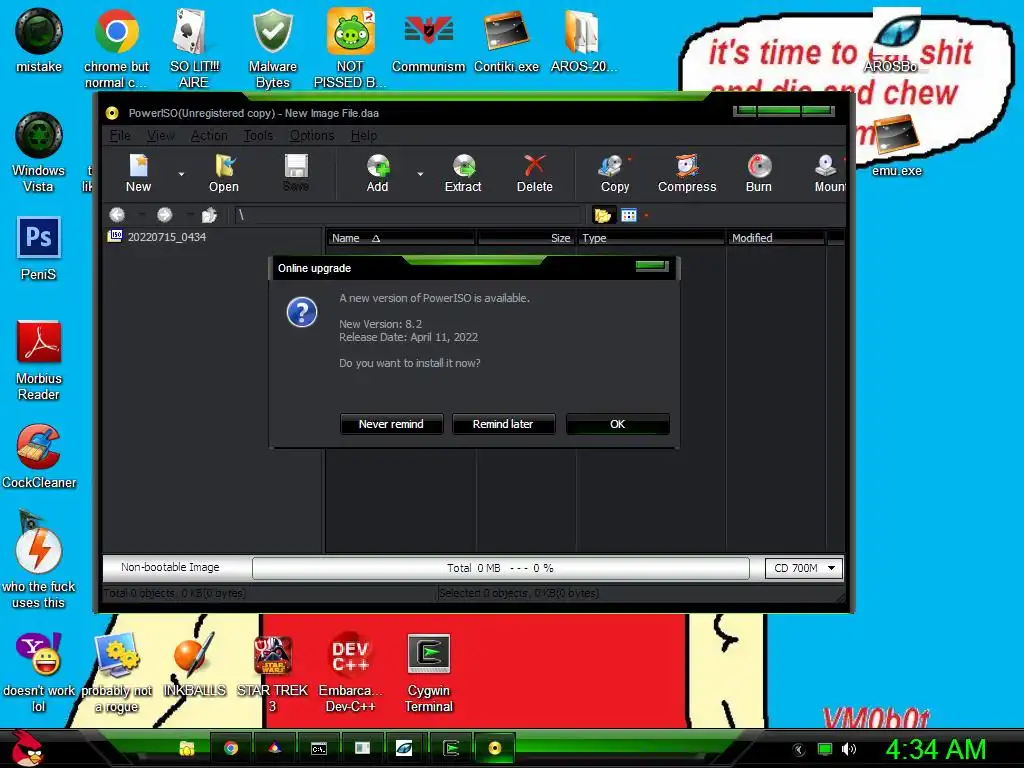This screenshot has height=768, width=1024.
Task: Open the chrome but normal desktop icon
Action: 116,49
